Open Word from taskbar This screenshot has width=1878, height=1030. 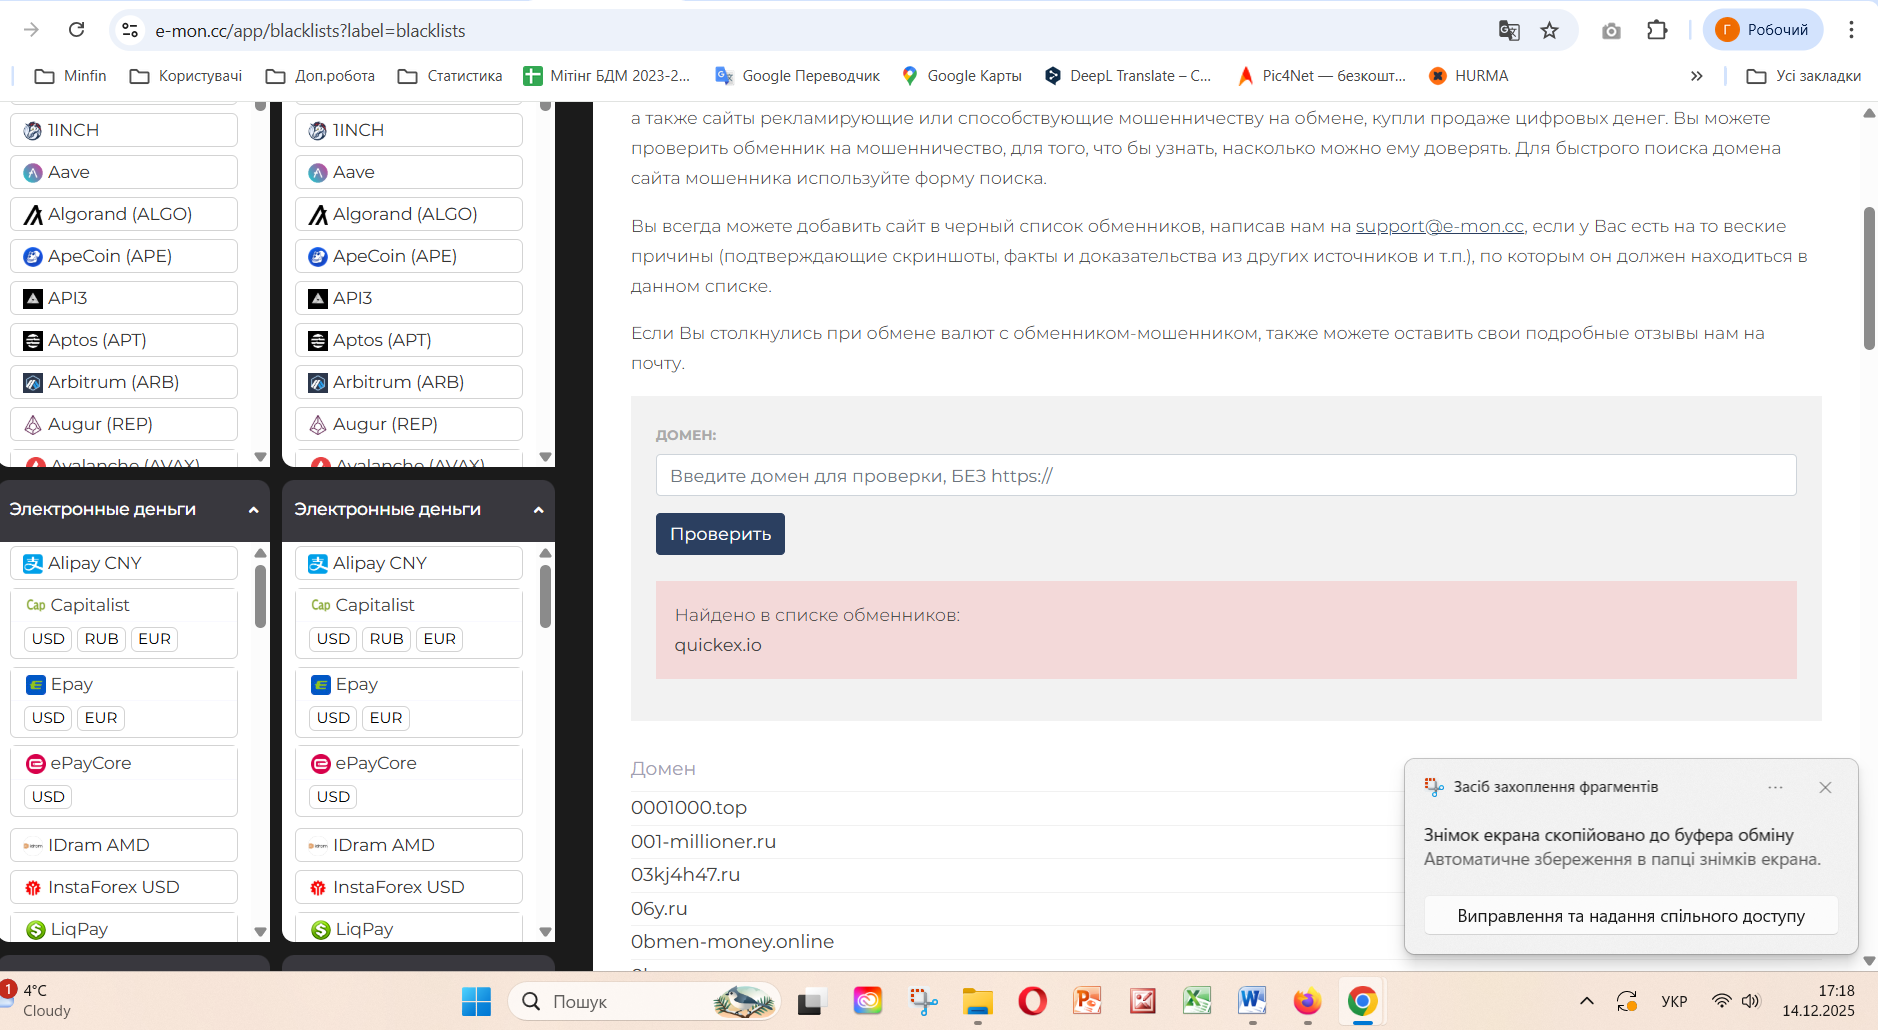coord(1252,1001)
